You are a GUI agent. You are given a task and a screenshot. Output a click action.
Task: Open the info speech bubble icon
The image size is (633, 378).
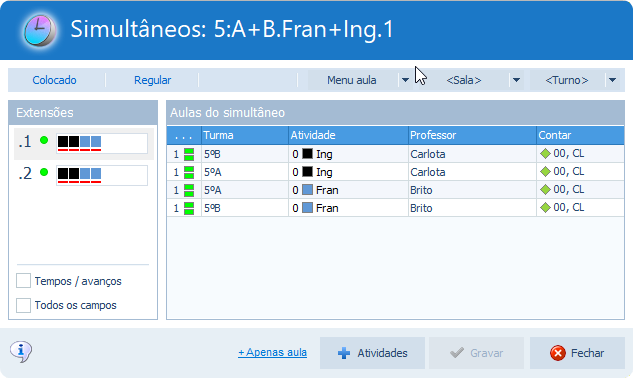click(x=21, y=351)
